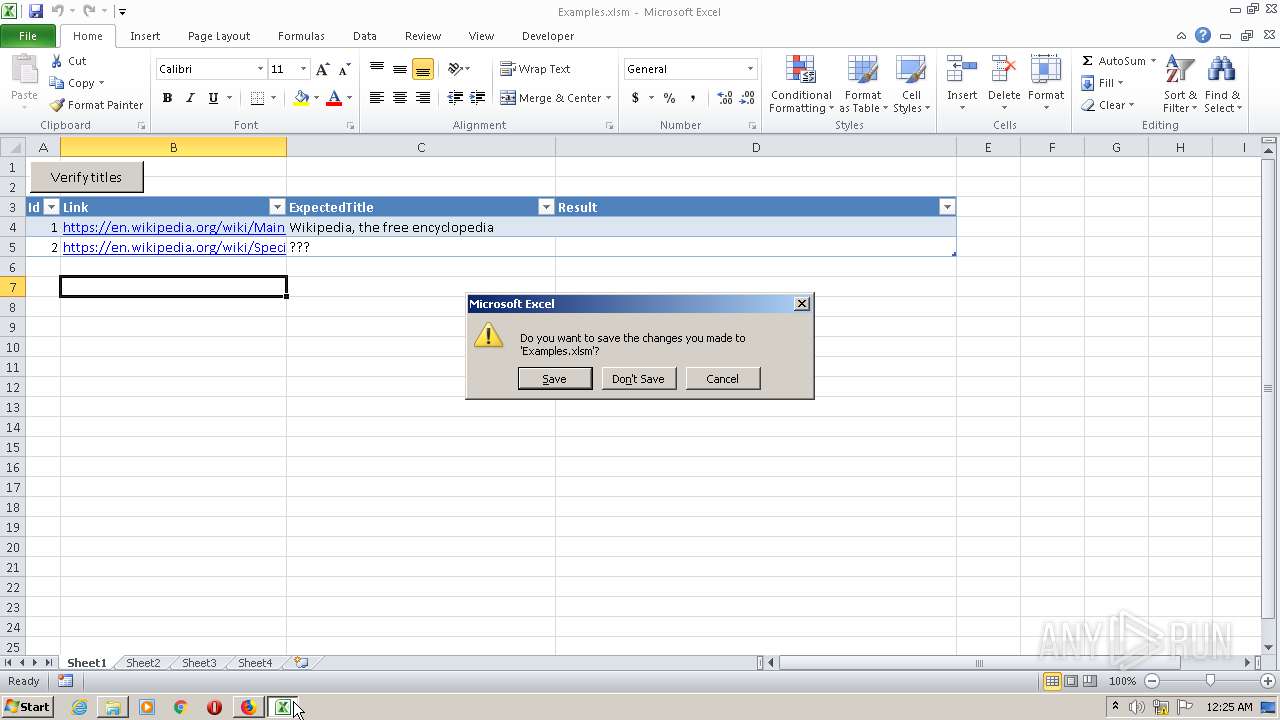Screen dimensions: 1280x720
Task: Toggle bottom vertical alignment
Action: pos(423,69)
